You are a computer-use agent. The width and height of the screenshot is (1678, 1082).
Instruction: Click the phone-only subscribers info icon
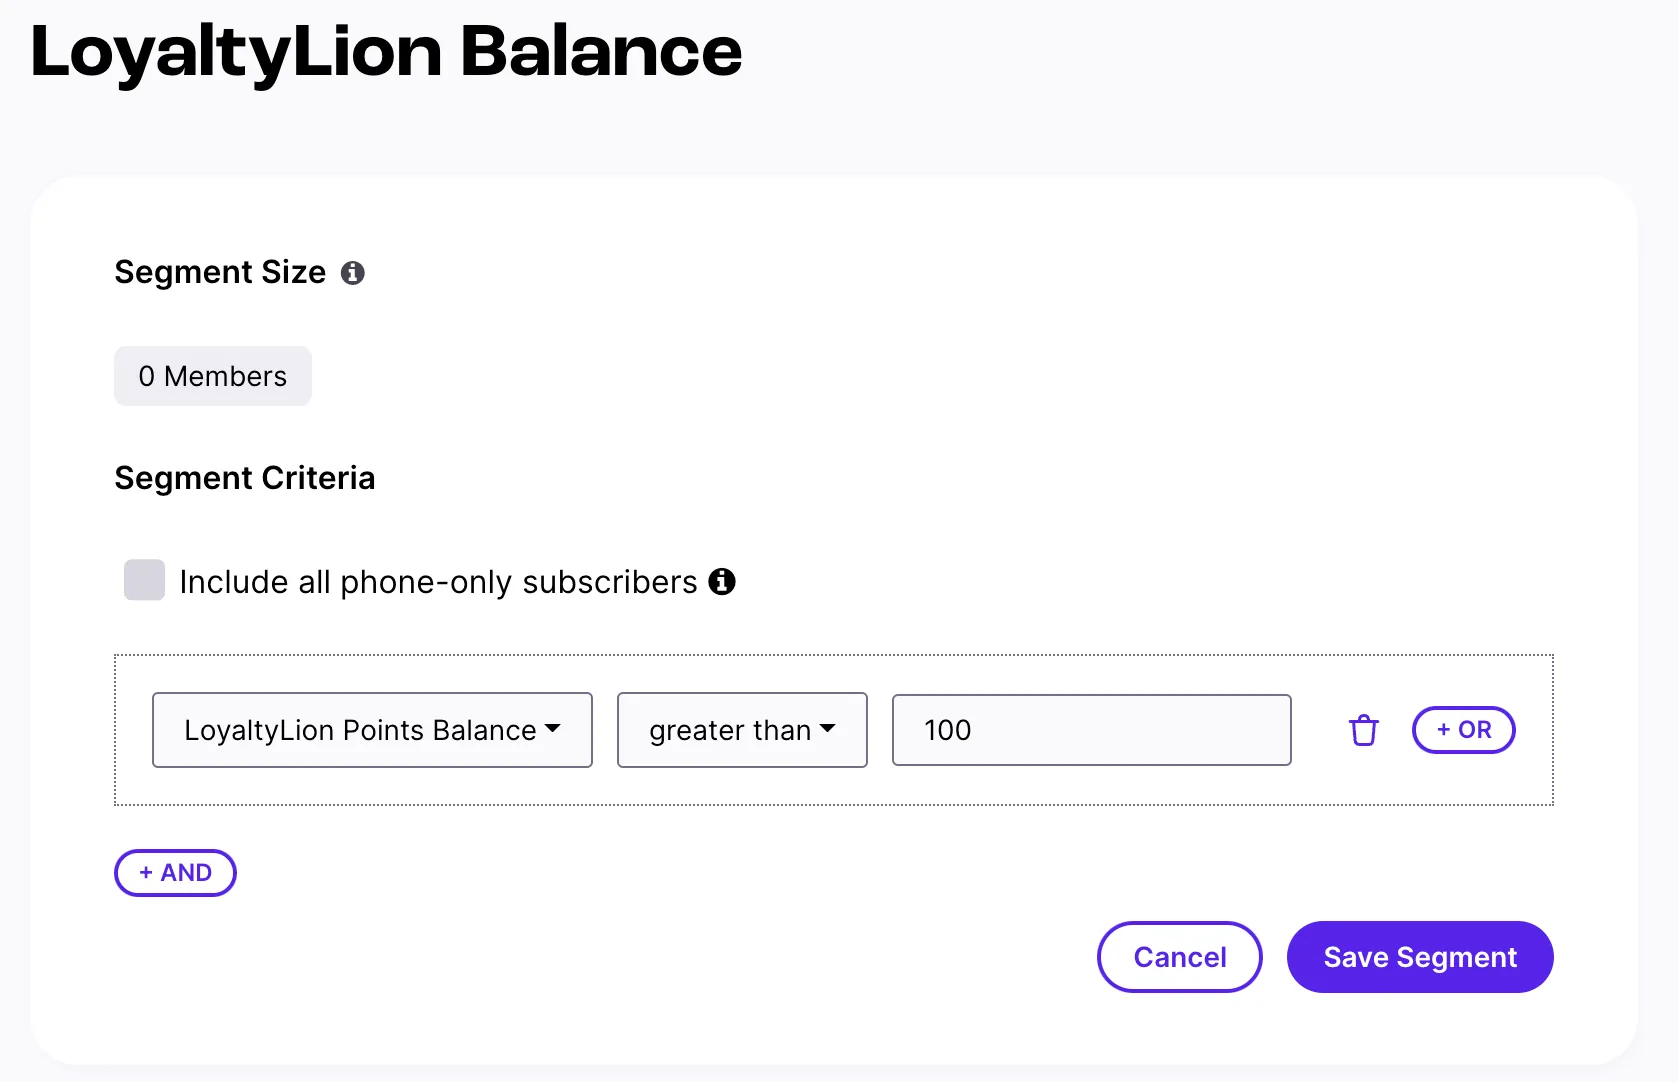coord(722,582)
